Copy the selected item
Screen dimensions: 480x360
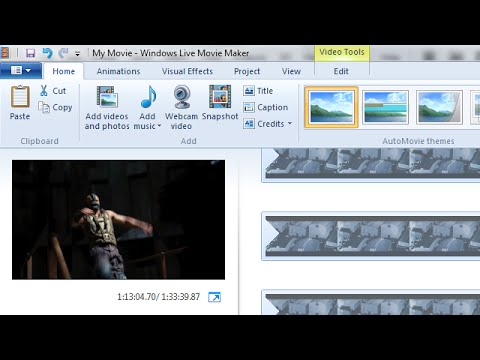(x=55, y=107)
